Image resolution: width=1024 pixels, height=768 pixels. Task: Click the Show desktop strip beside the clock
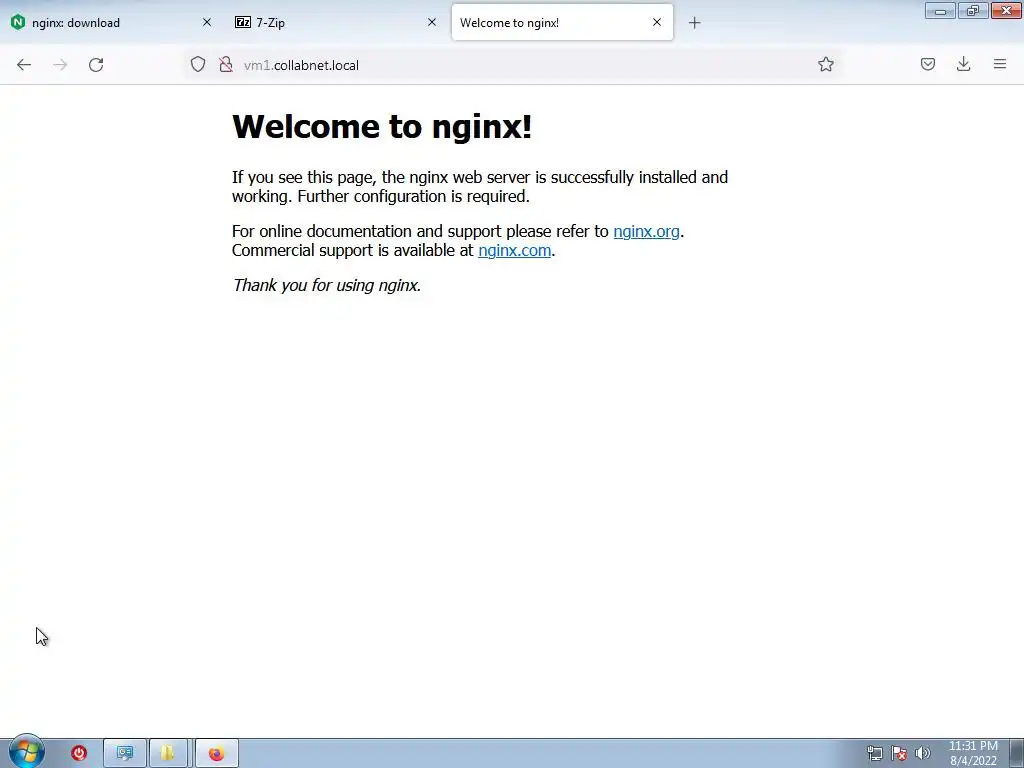coord(1017,753)
